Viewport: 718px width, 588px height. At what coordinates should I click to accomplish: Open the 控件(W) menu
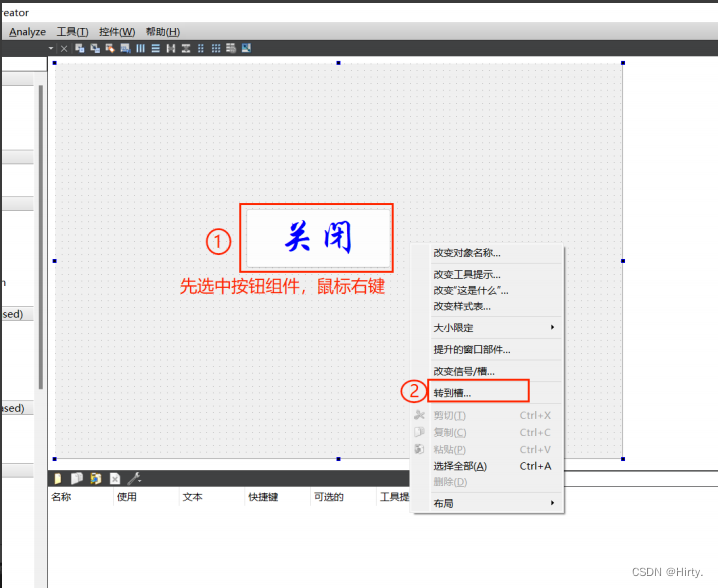point(117,32)
